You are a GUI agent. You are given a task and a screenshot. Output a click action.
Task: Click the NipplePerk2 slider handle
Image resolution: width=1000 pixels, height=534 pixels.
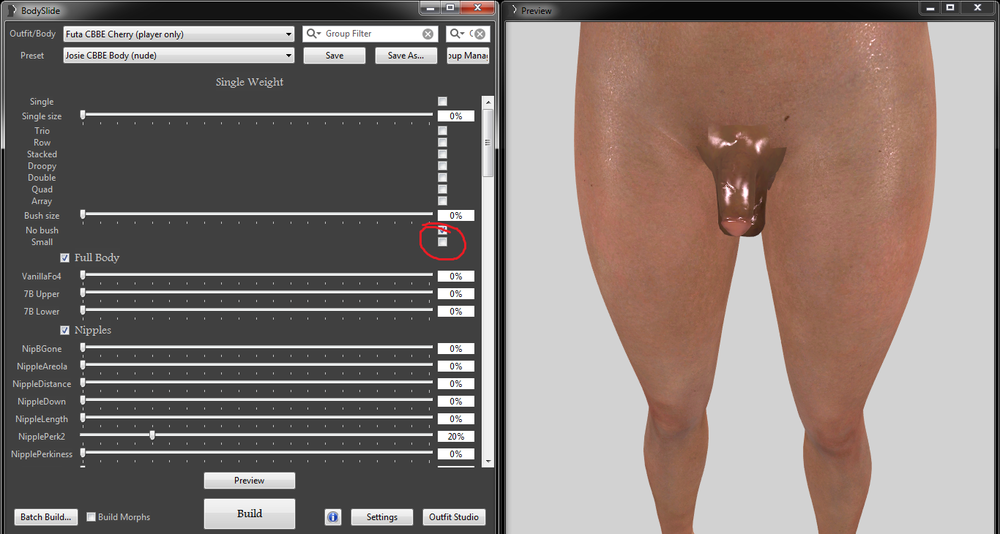tap(152, 435)
